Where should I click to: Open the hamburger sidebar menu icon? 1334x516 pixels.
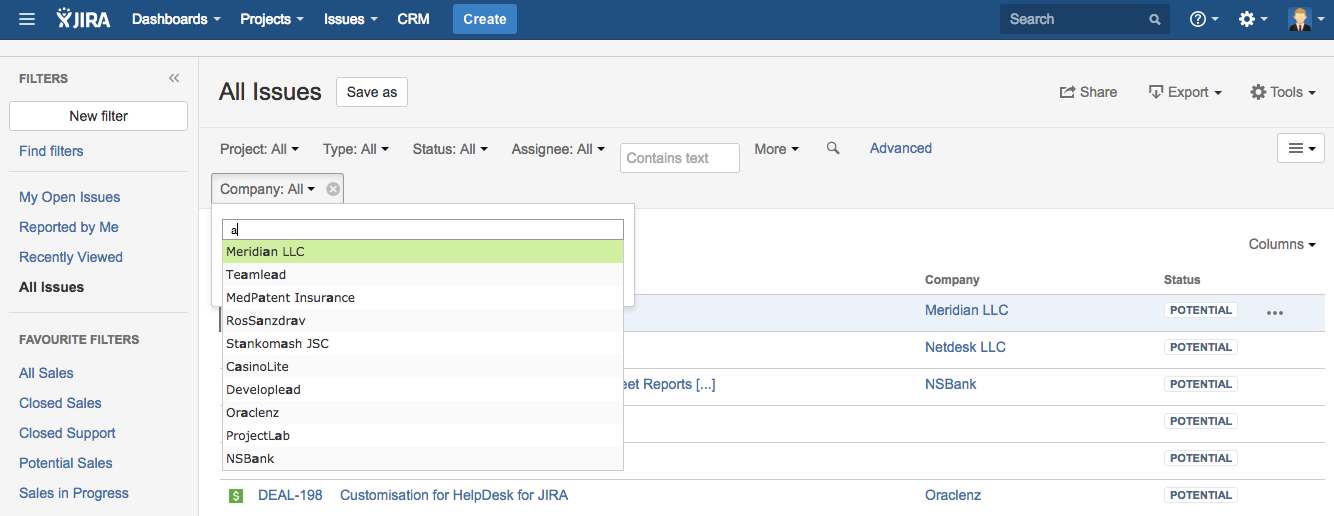27,19
